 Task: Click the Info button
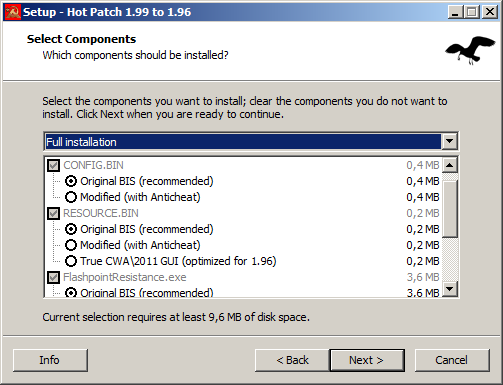[50, 360]
